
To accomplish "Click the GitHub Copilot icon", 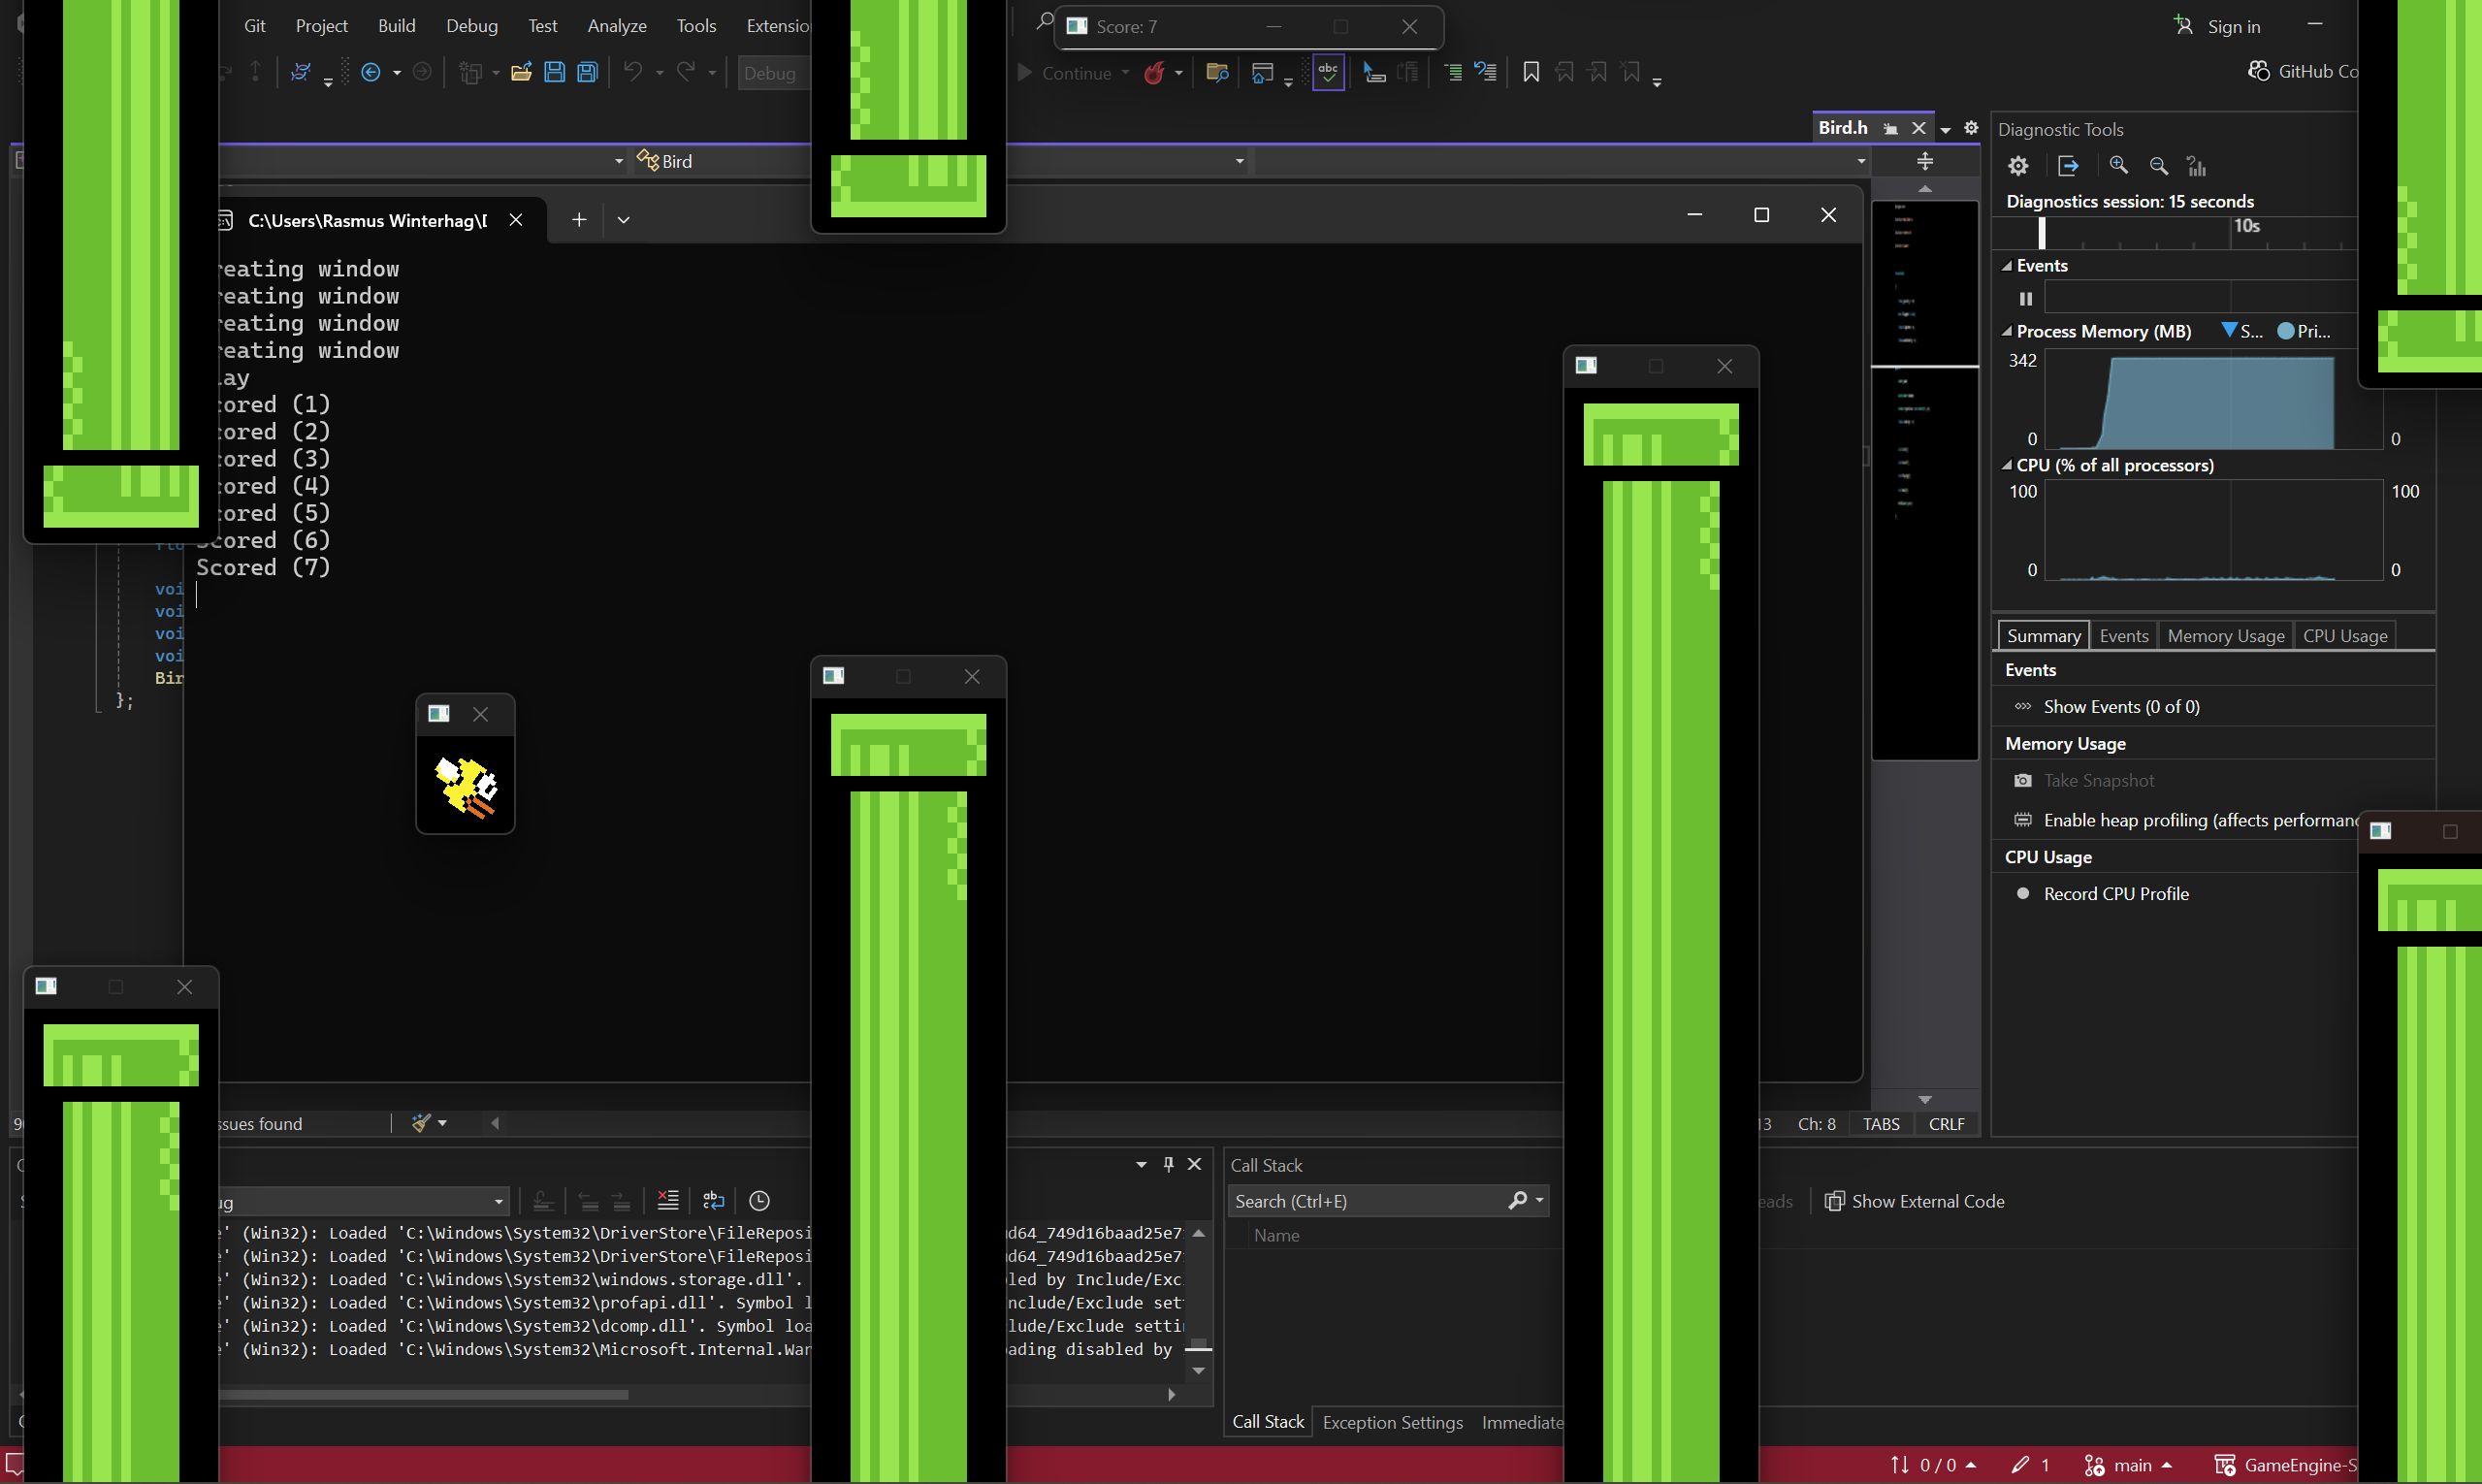I will [2259, 71].
